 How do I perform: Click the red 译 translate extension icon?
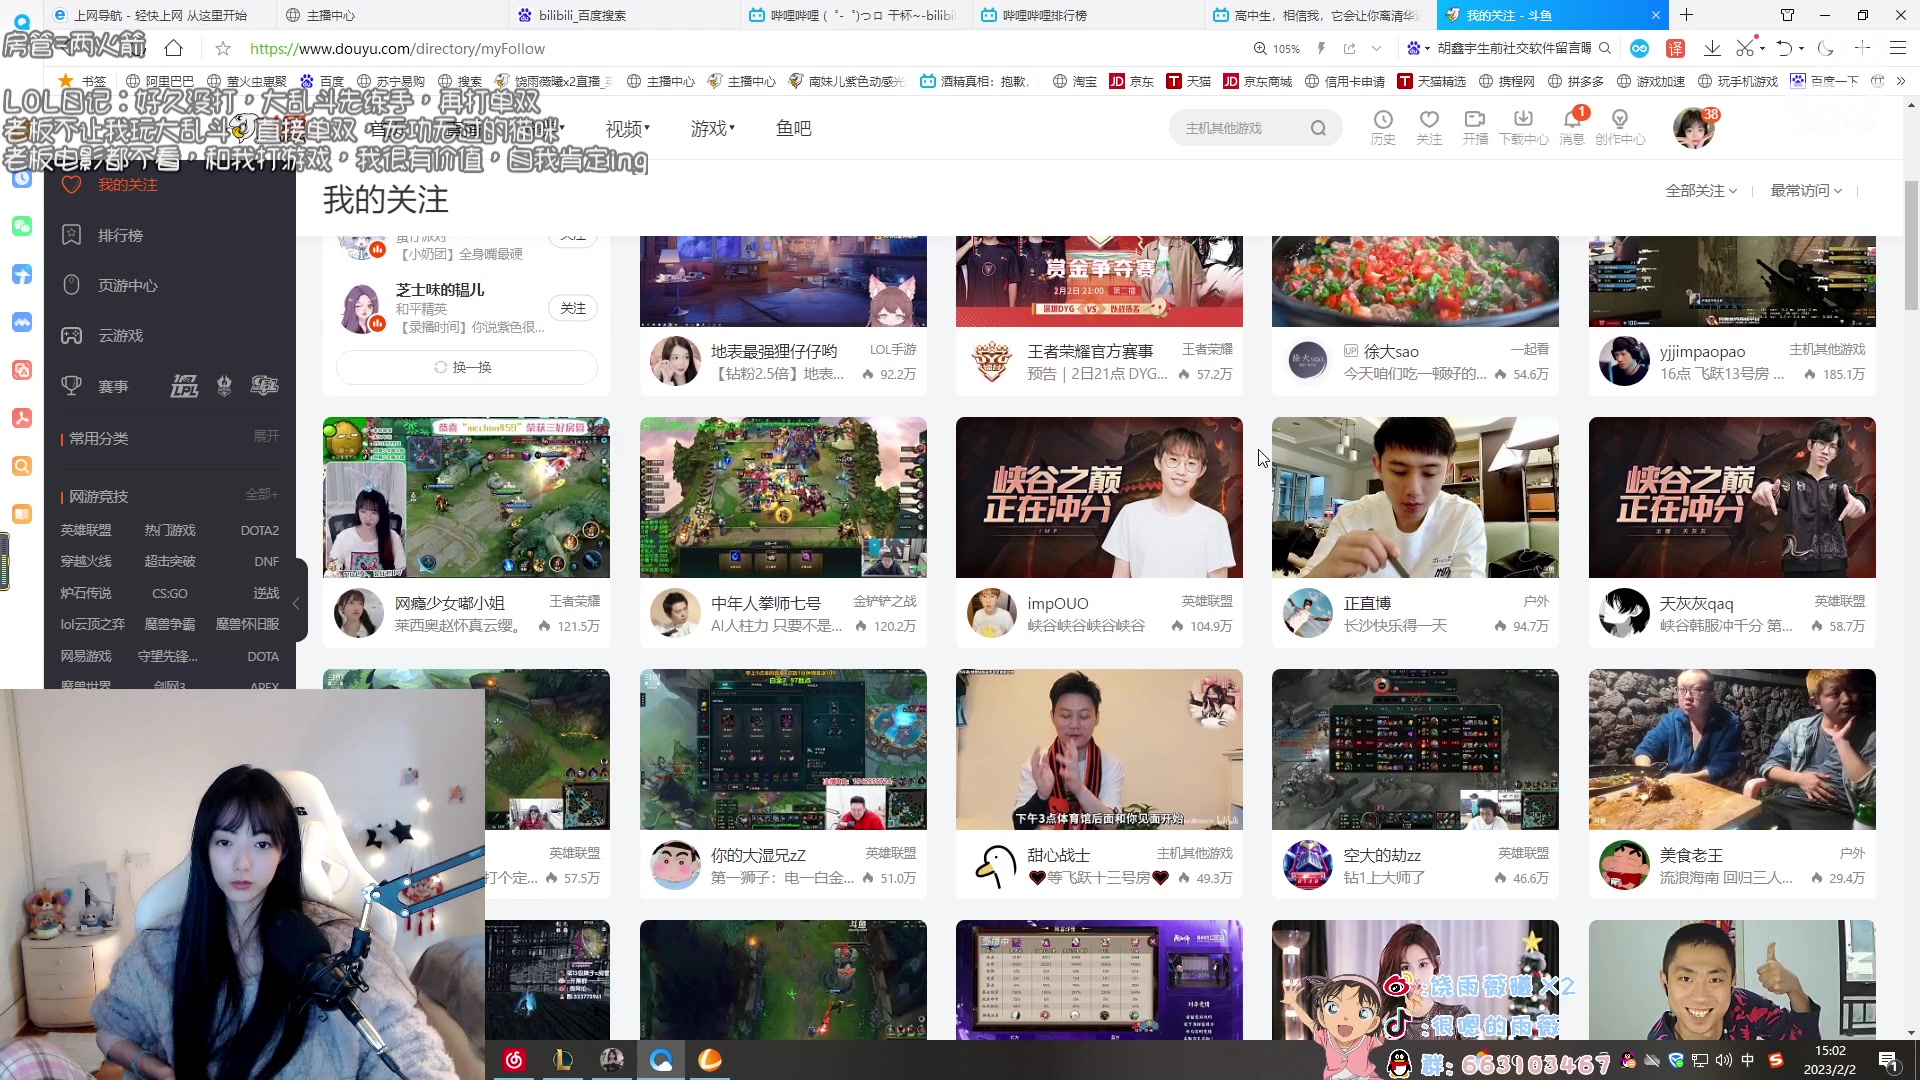[1676, 48]
